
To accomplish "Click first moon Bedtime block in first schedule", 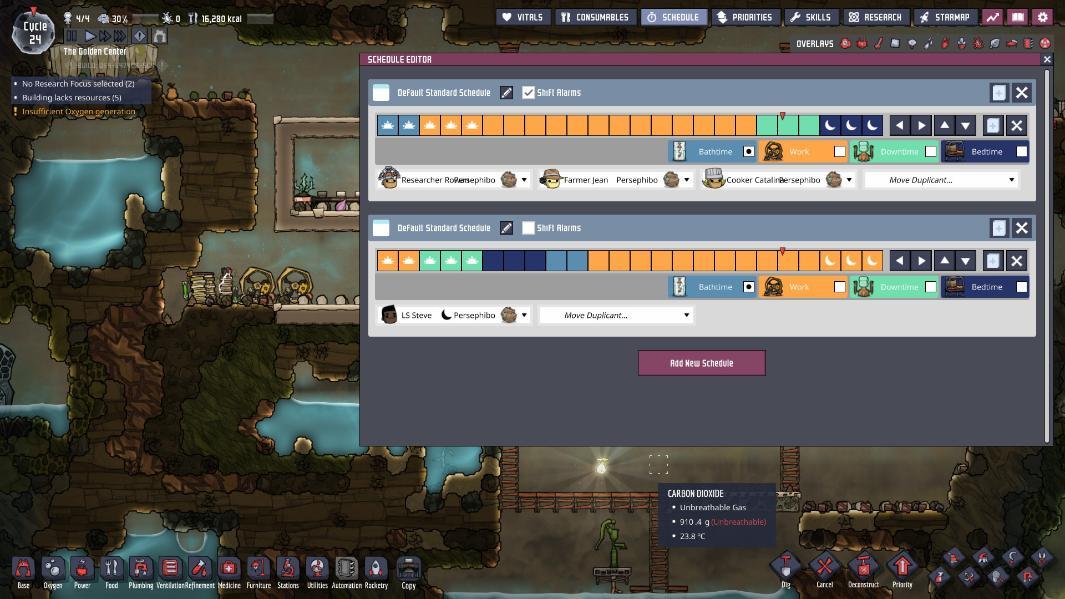I will [830, 125].
